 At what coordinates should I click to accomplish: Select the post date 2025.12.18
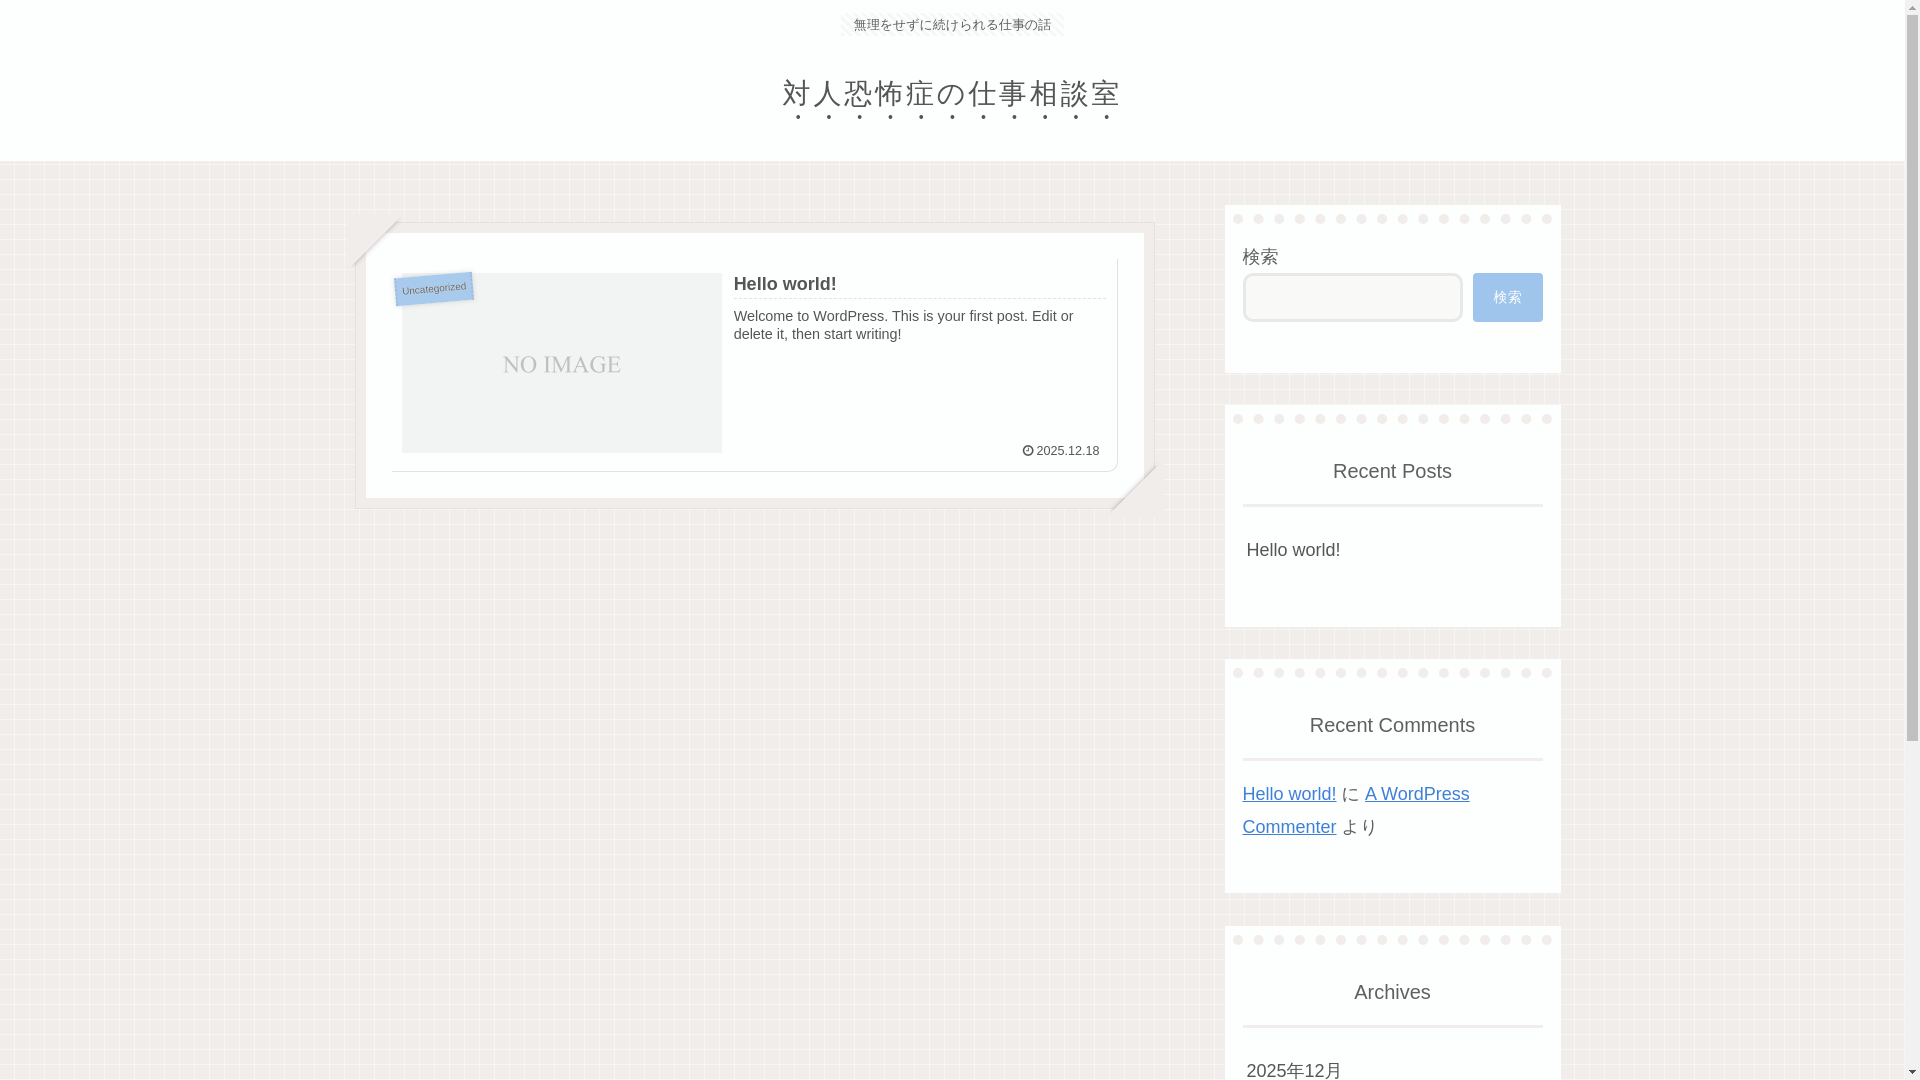(x=1067, y=451)
